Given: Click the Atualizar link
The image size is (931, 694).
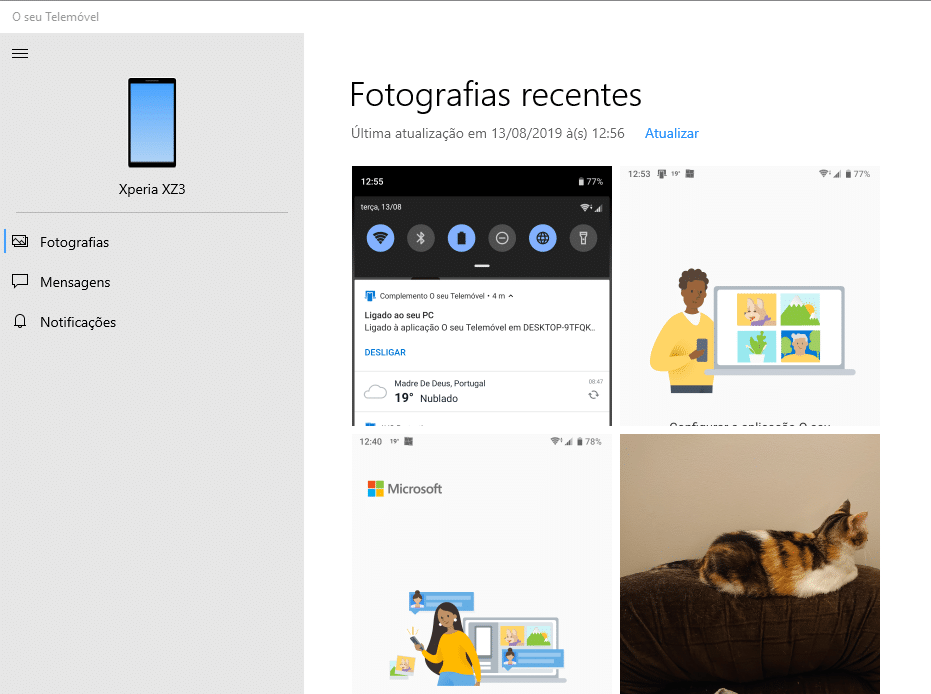Looking at the screenshot, I should [x=672, y=134].
